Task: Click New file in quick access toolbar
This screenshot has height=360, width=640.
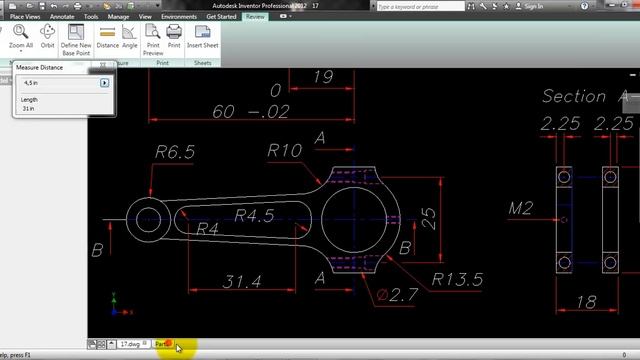Action: (13, 6)
